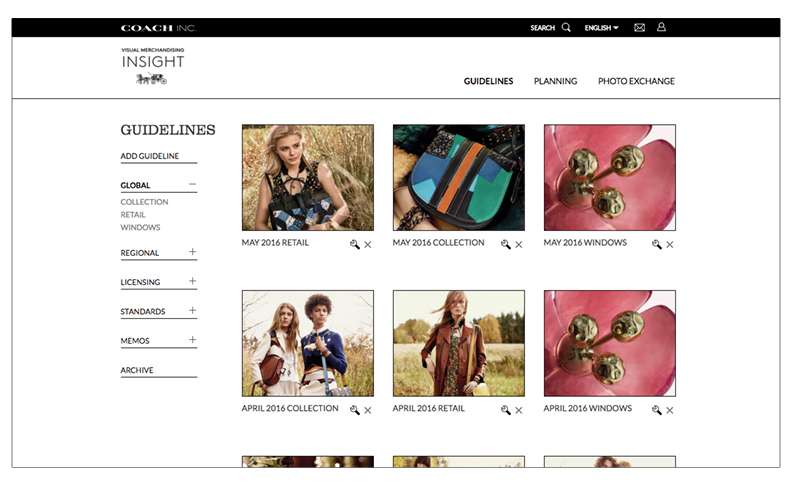The image size is (792, 486).
Task: Open the Archive link in sidebar
Action: (137, 370)
